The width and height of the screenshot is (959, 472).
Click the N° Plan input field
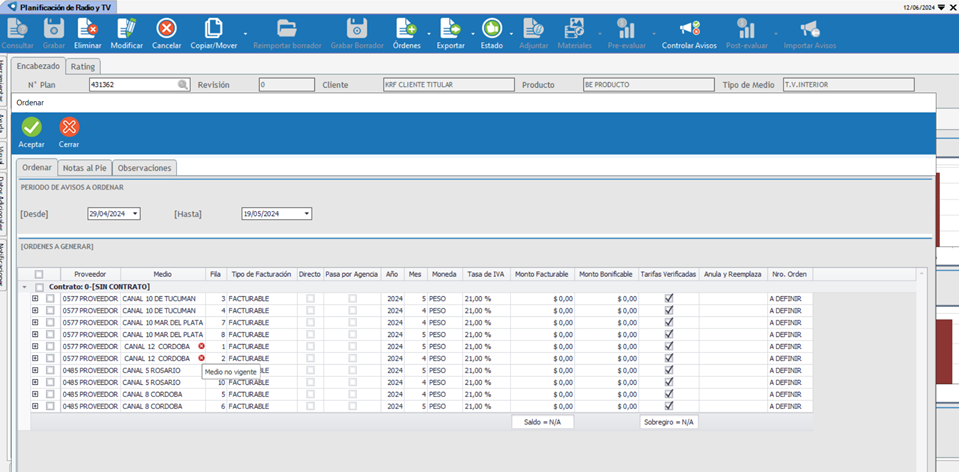139,85
